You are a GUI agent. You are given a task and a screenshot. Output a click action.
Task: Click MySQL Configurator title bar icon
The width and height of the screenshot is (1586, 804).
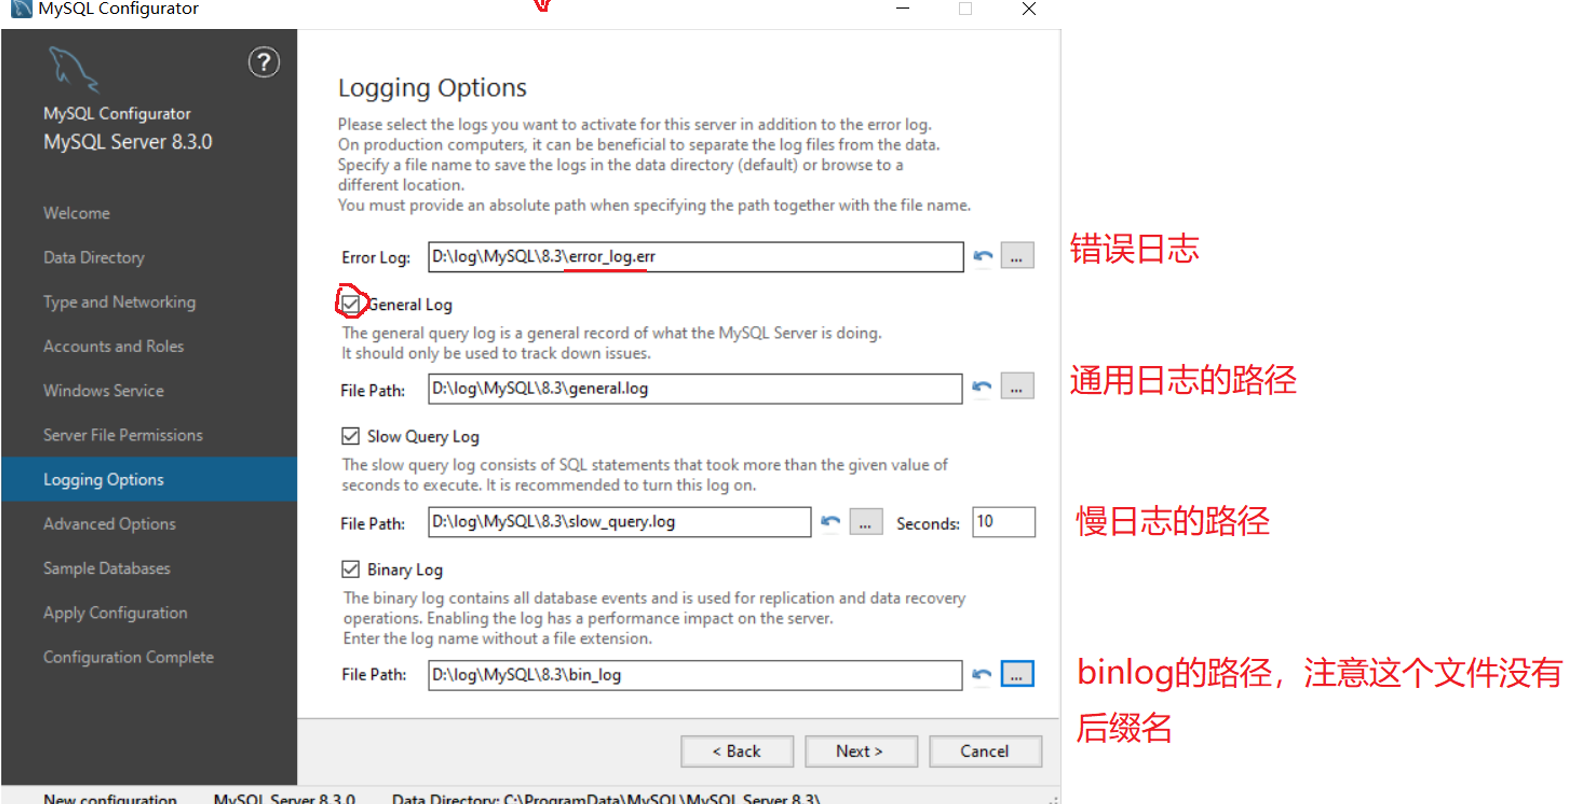click(21, 9)
